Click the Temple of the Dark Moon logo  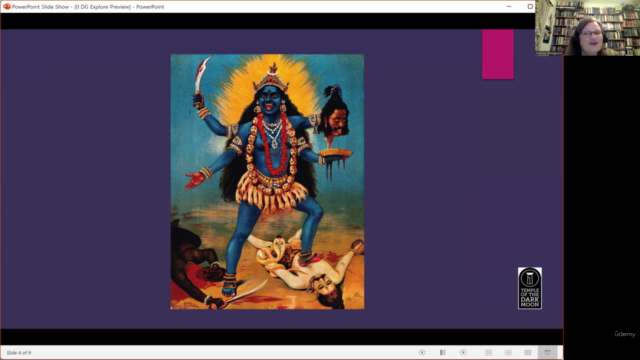point(530,288)
